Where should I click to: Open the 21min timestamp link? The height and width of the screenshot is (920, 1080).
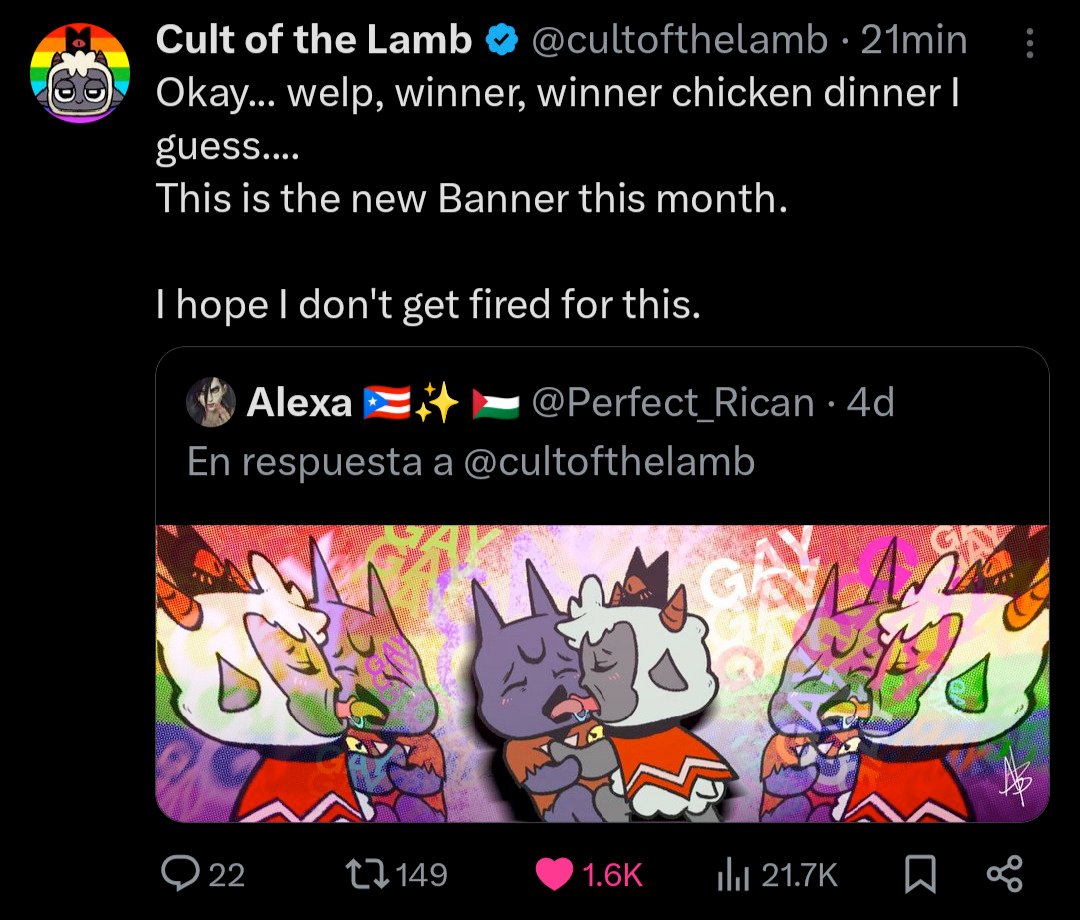point(913,40)
